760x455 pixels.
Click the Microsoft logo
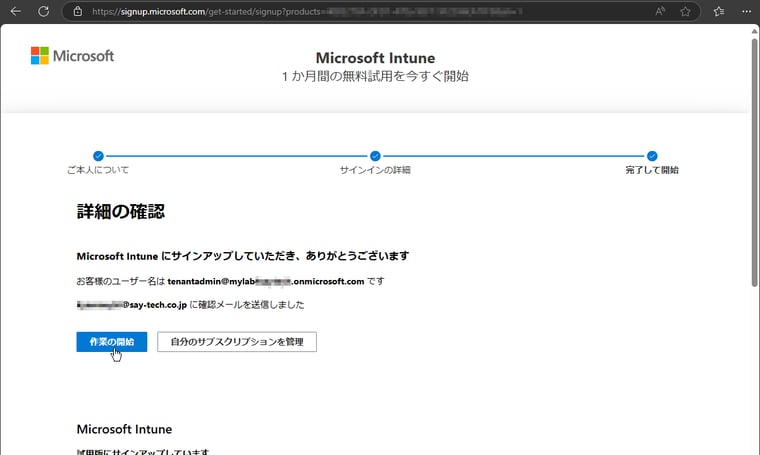(72, 56)
